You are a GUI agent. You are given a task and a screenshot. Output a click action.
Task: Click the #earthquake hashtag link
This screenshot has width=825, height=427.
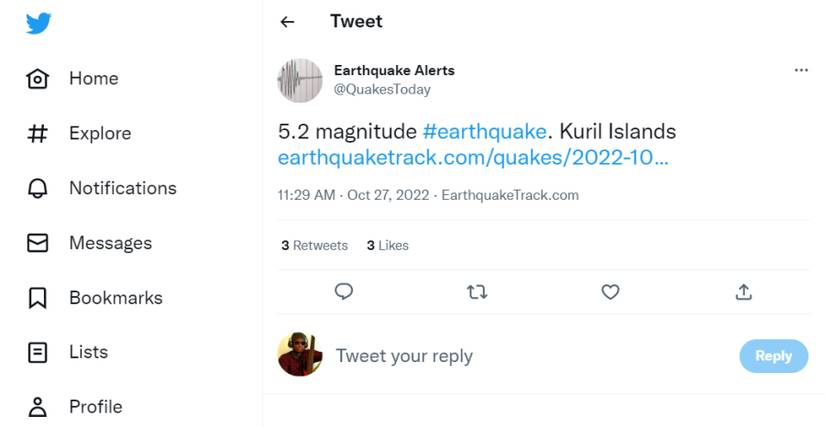(484, 132)
